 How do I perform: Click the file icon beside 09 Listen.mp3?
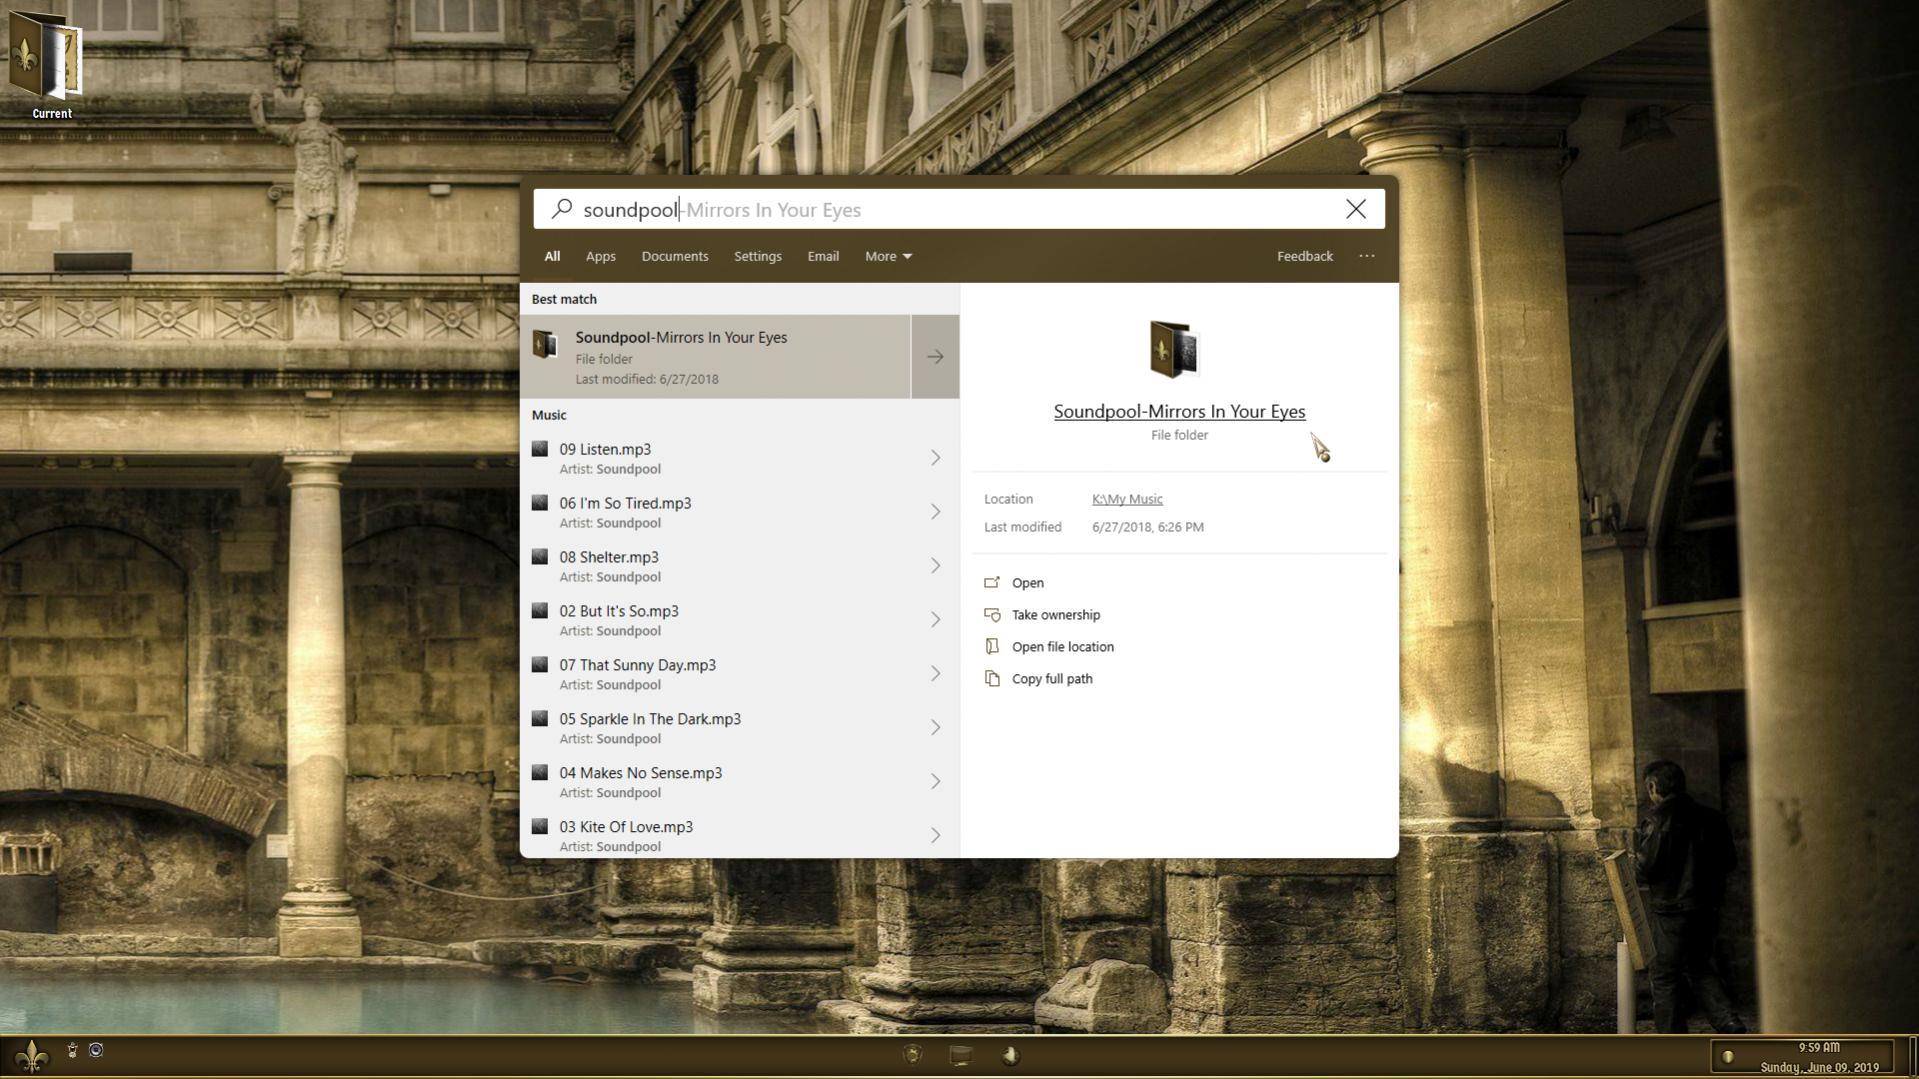(541, 449)
